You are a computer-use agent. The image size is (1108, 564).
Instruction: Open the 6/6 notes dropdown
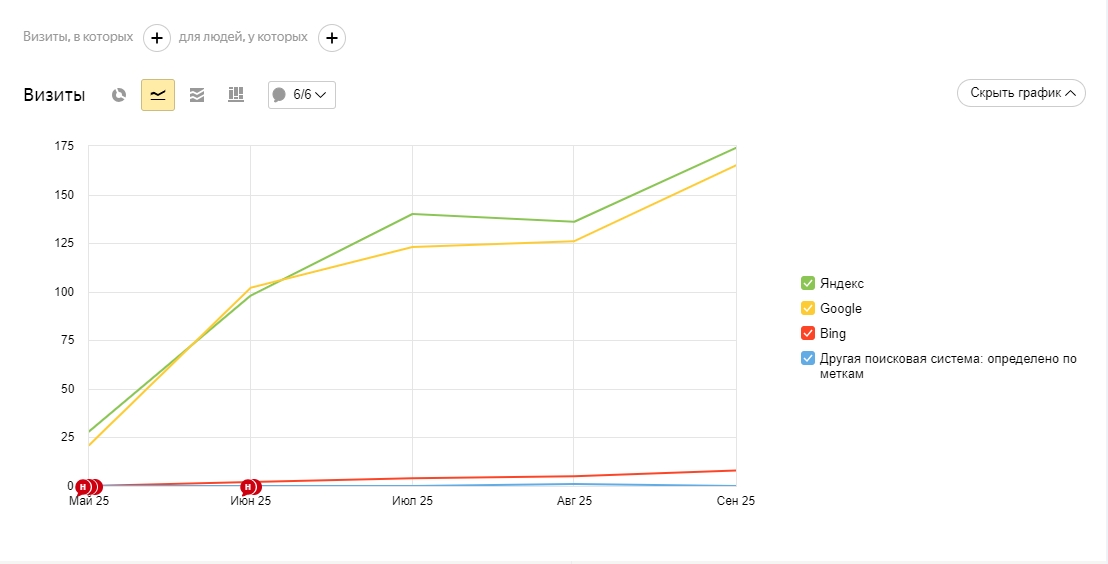tap(302, 95)
